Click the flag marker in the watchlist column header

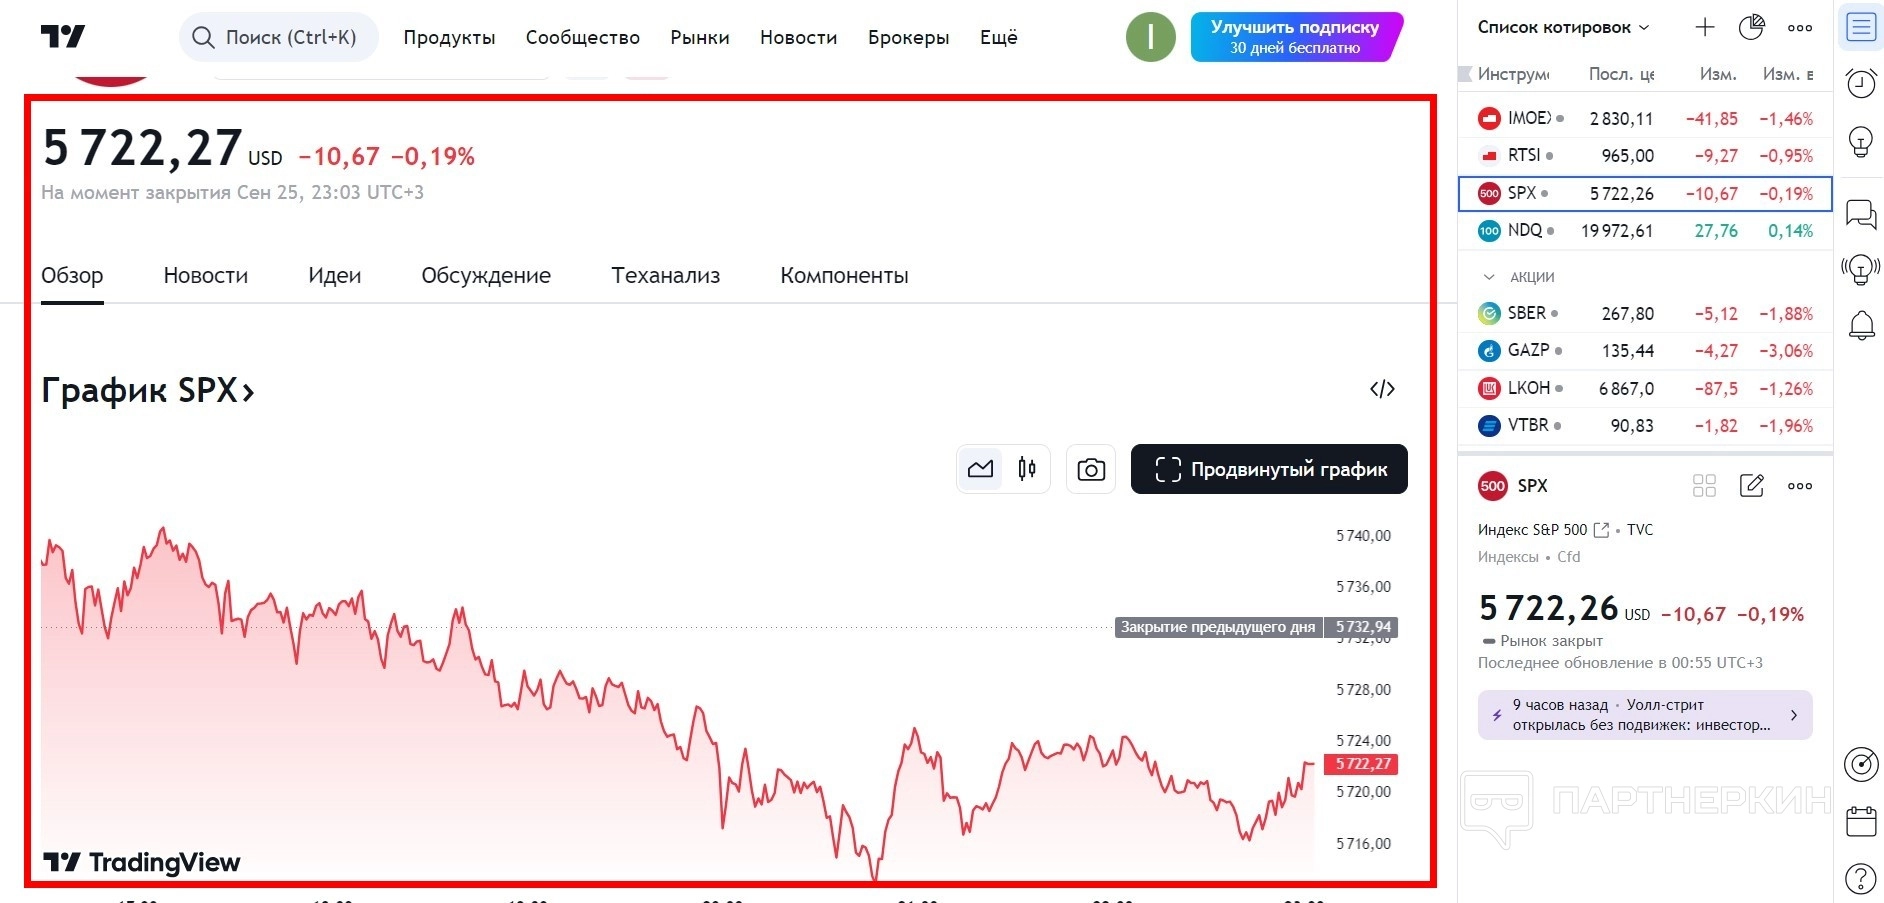click(x=1465, y=74)
